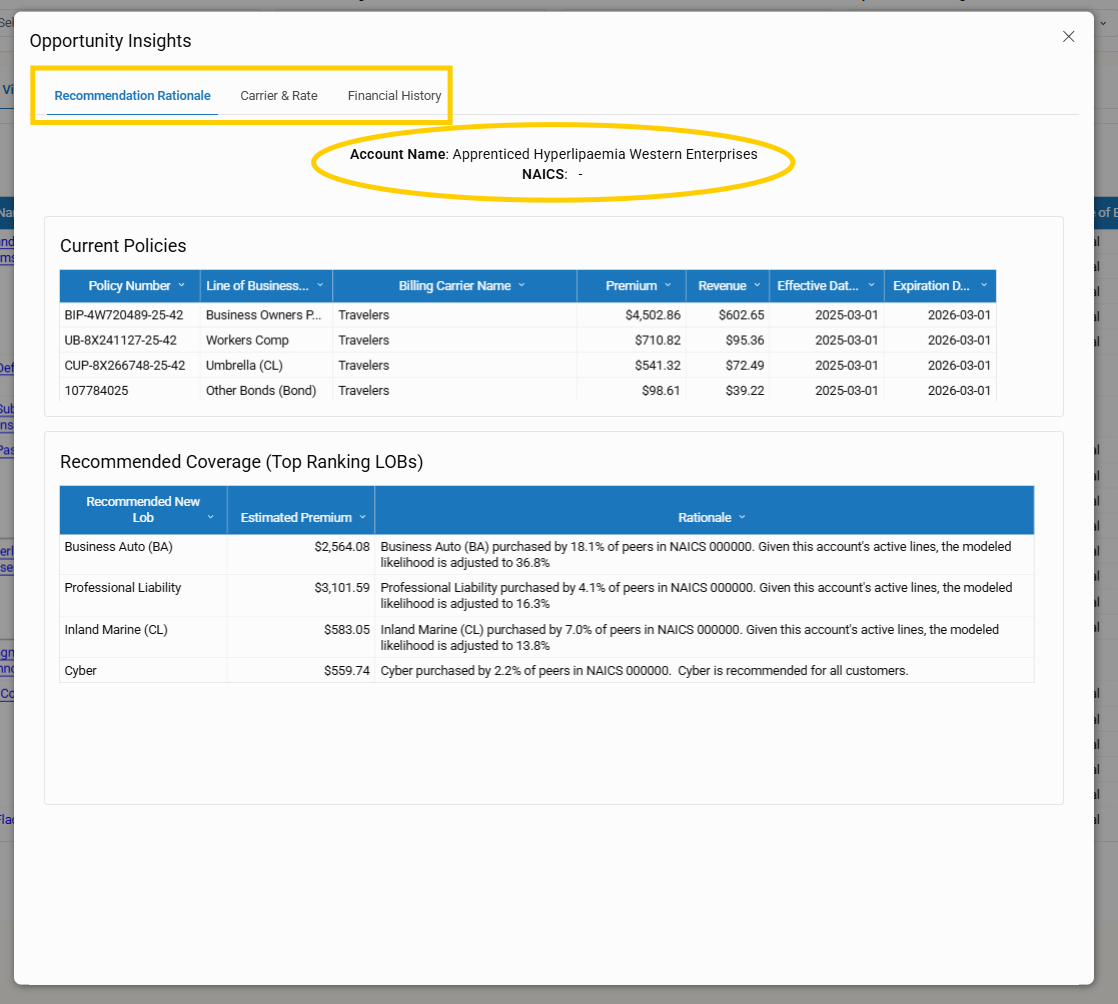Select the Umbrella (CL) line of business cell
1118x1004 pixels.
point(244,365)
